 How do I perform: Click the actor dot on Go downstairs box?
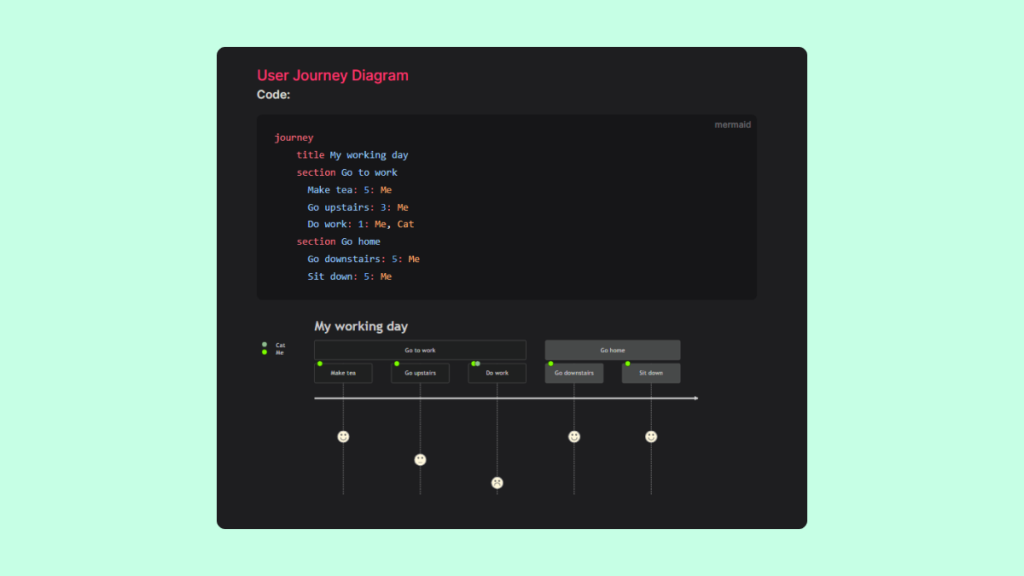pos(551,364)
